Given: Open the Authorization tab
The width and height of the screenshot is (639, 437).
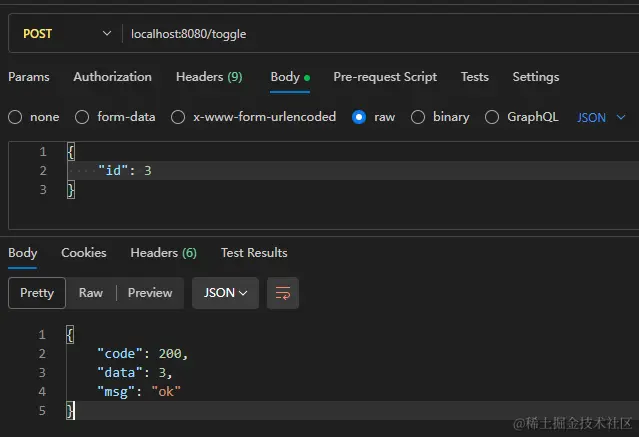Looking at the screenshot, I should pos(112,77).
